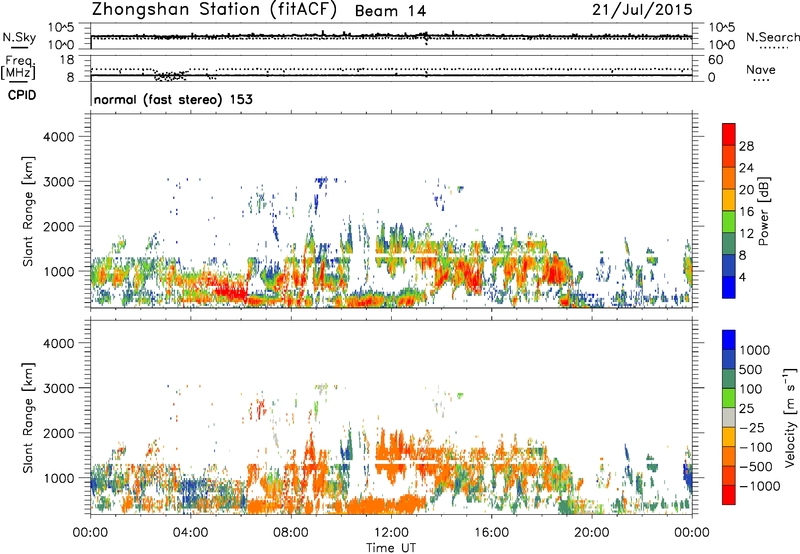Click the '2000' tick of the velocity panel
The height and width of the screenshot is (554, 800).
[x=58, y=433]
